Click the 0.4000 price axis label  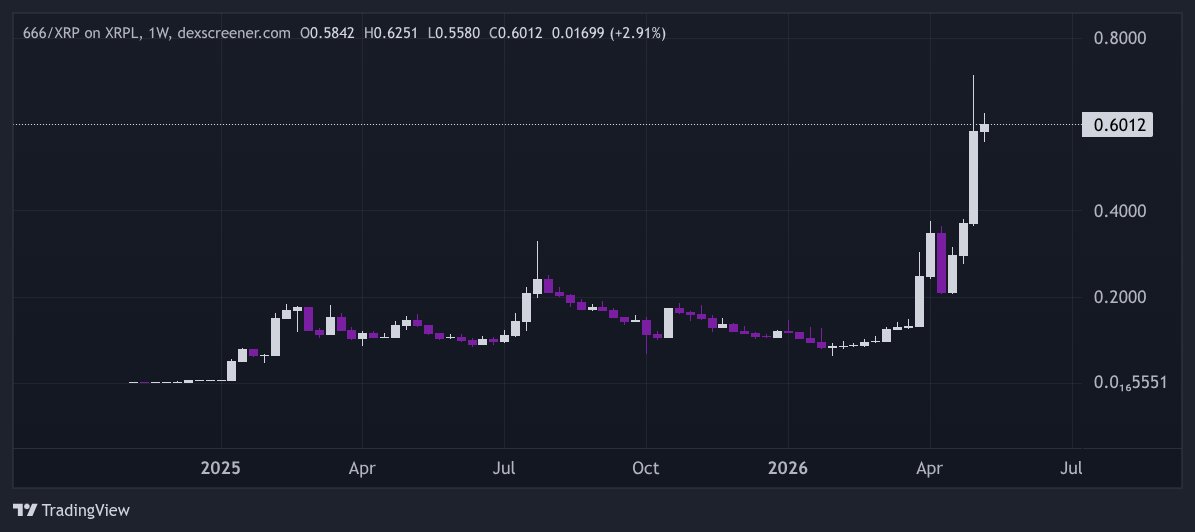coord(1119,210)
